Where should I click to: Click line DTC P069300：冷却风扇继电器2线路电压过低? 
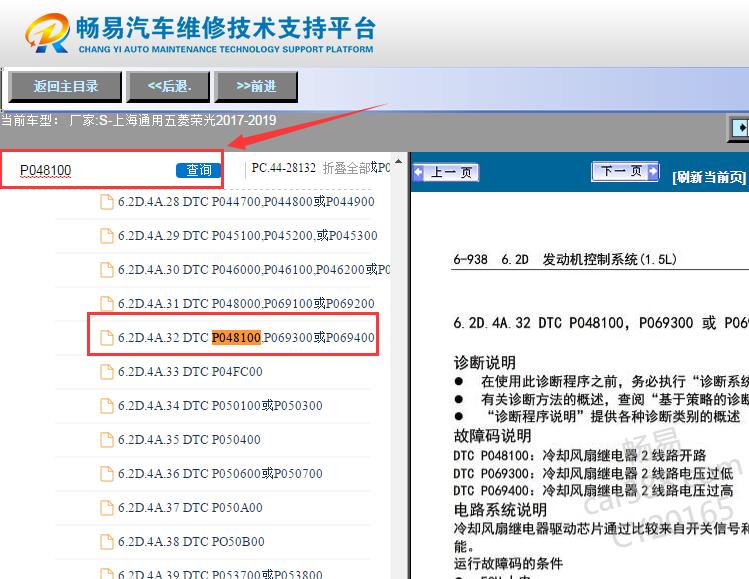[593, 473]
